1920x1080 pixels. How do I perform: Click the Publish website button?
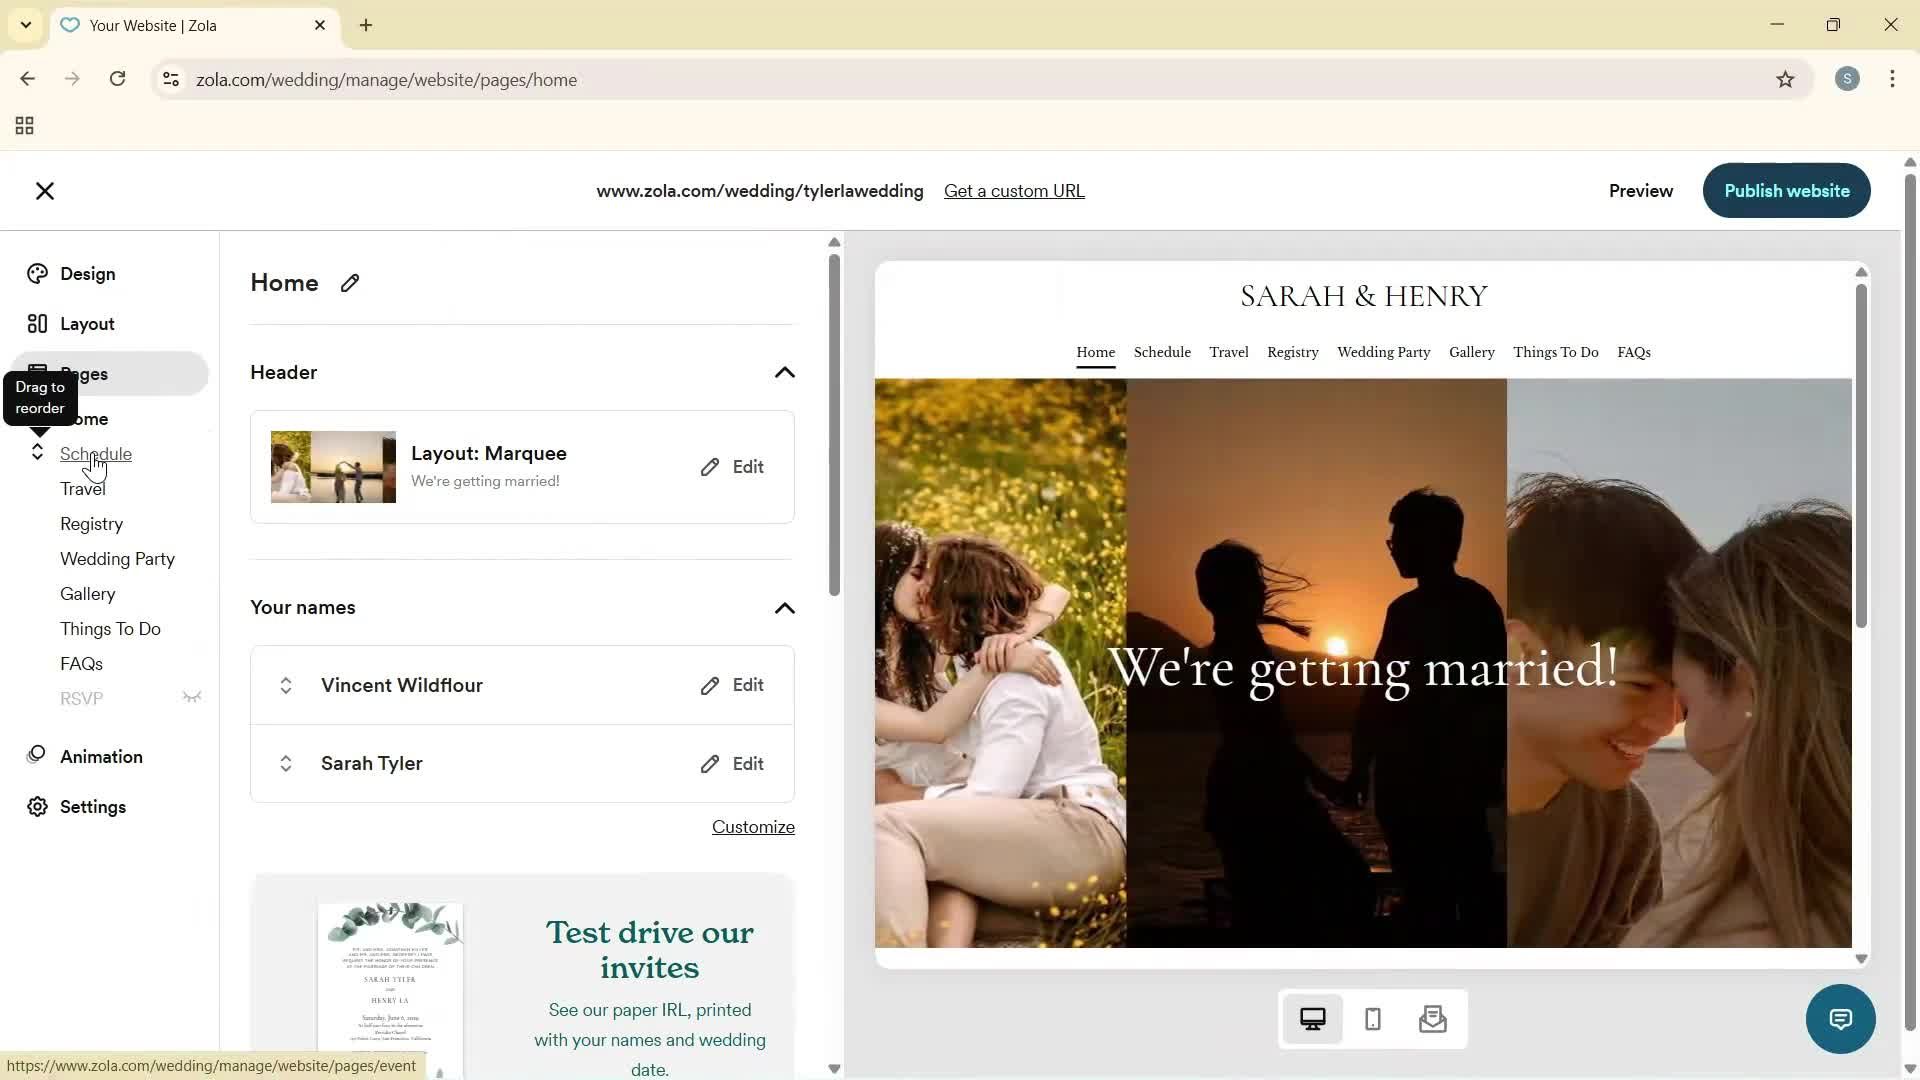(1786, 190)
